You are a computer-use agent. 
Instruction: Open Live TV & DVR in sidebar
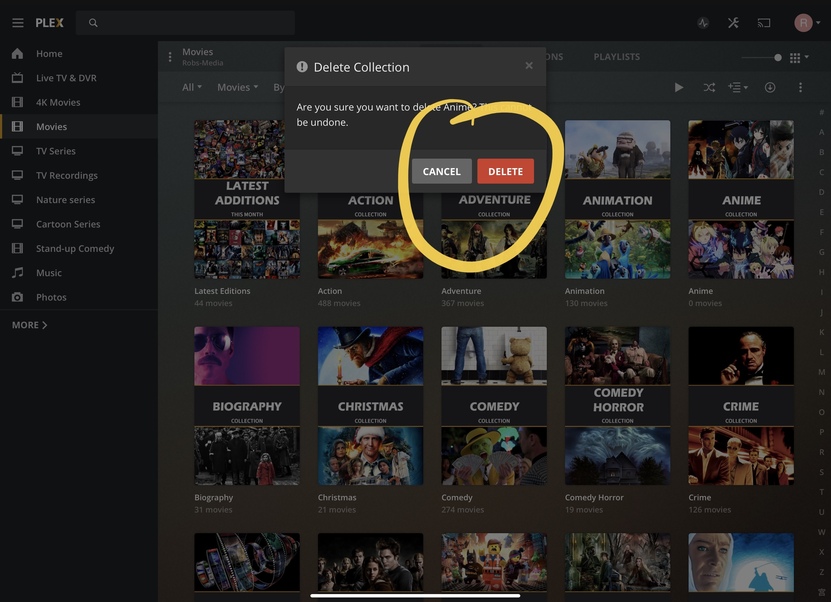(79, 78)
